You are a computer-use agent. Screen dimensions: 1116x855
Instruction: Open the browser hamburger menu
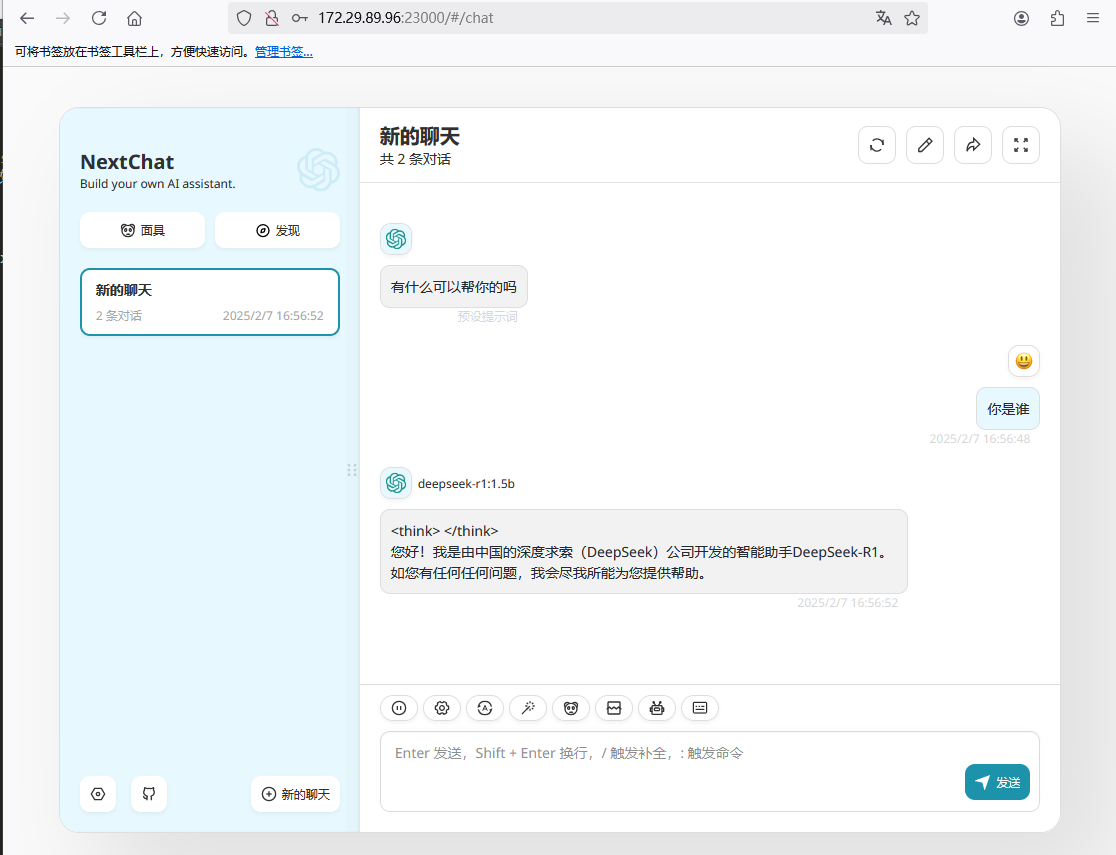point(1093,19)
